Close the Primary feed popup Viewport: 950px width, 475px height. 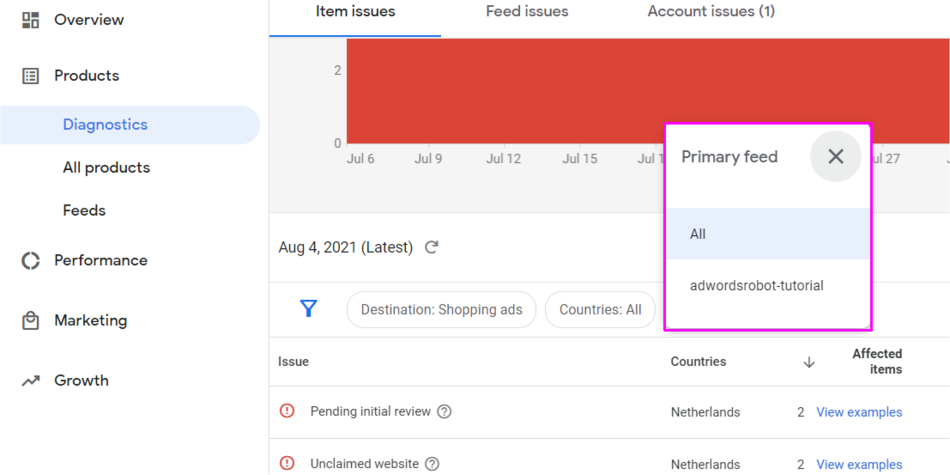[836, 156]
